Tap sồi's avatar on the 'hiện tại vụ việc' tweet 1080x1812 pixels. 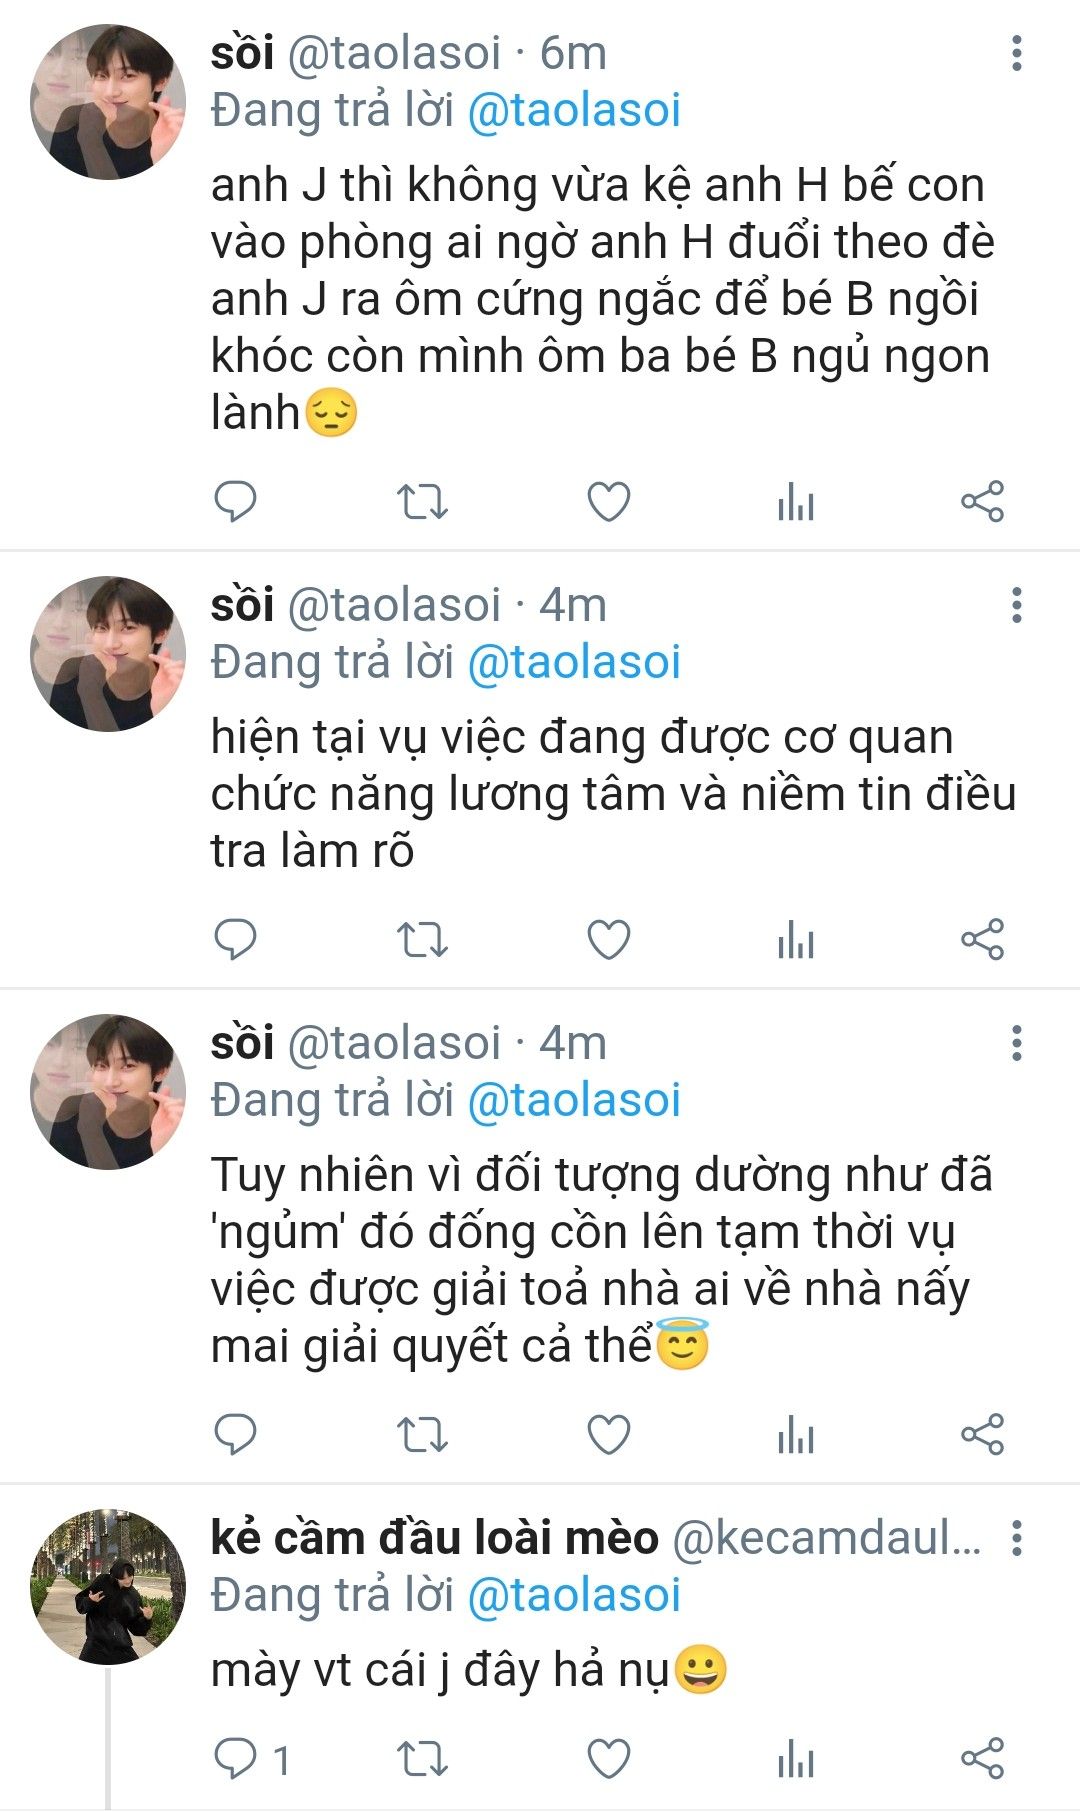[108, 654]
